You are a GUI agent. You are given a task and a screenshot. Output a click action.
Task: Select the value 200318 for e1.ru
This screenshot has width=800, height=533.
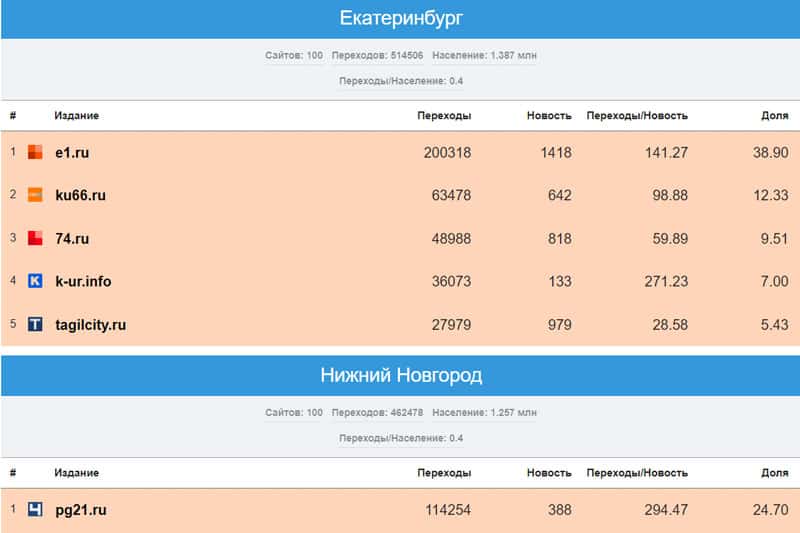point(447,153)
